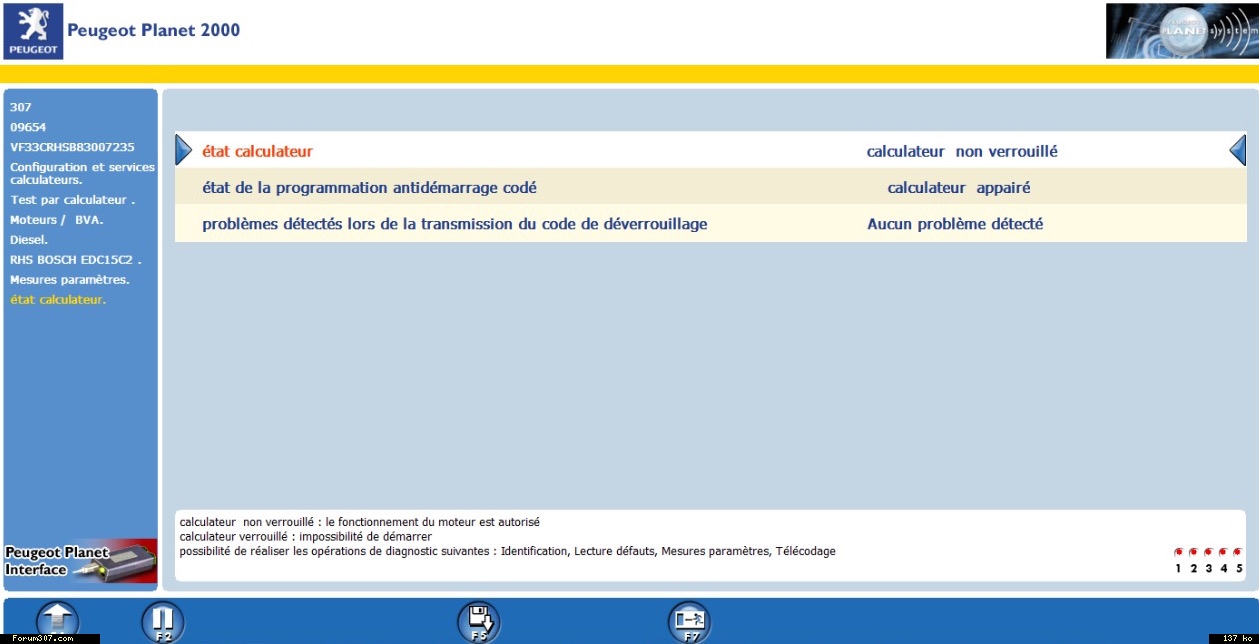
Task: Click the Peugeot Planet Interface device image
Action: click(x=81, y=560)
